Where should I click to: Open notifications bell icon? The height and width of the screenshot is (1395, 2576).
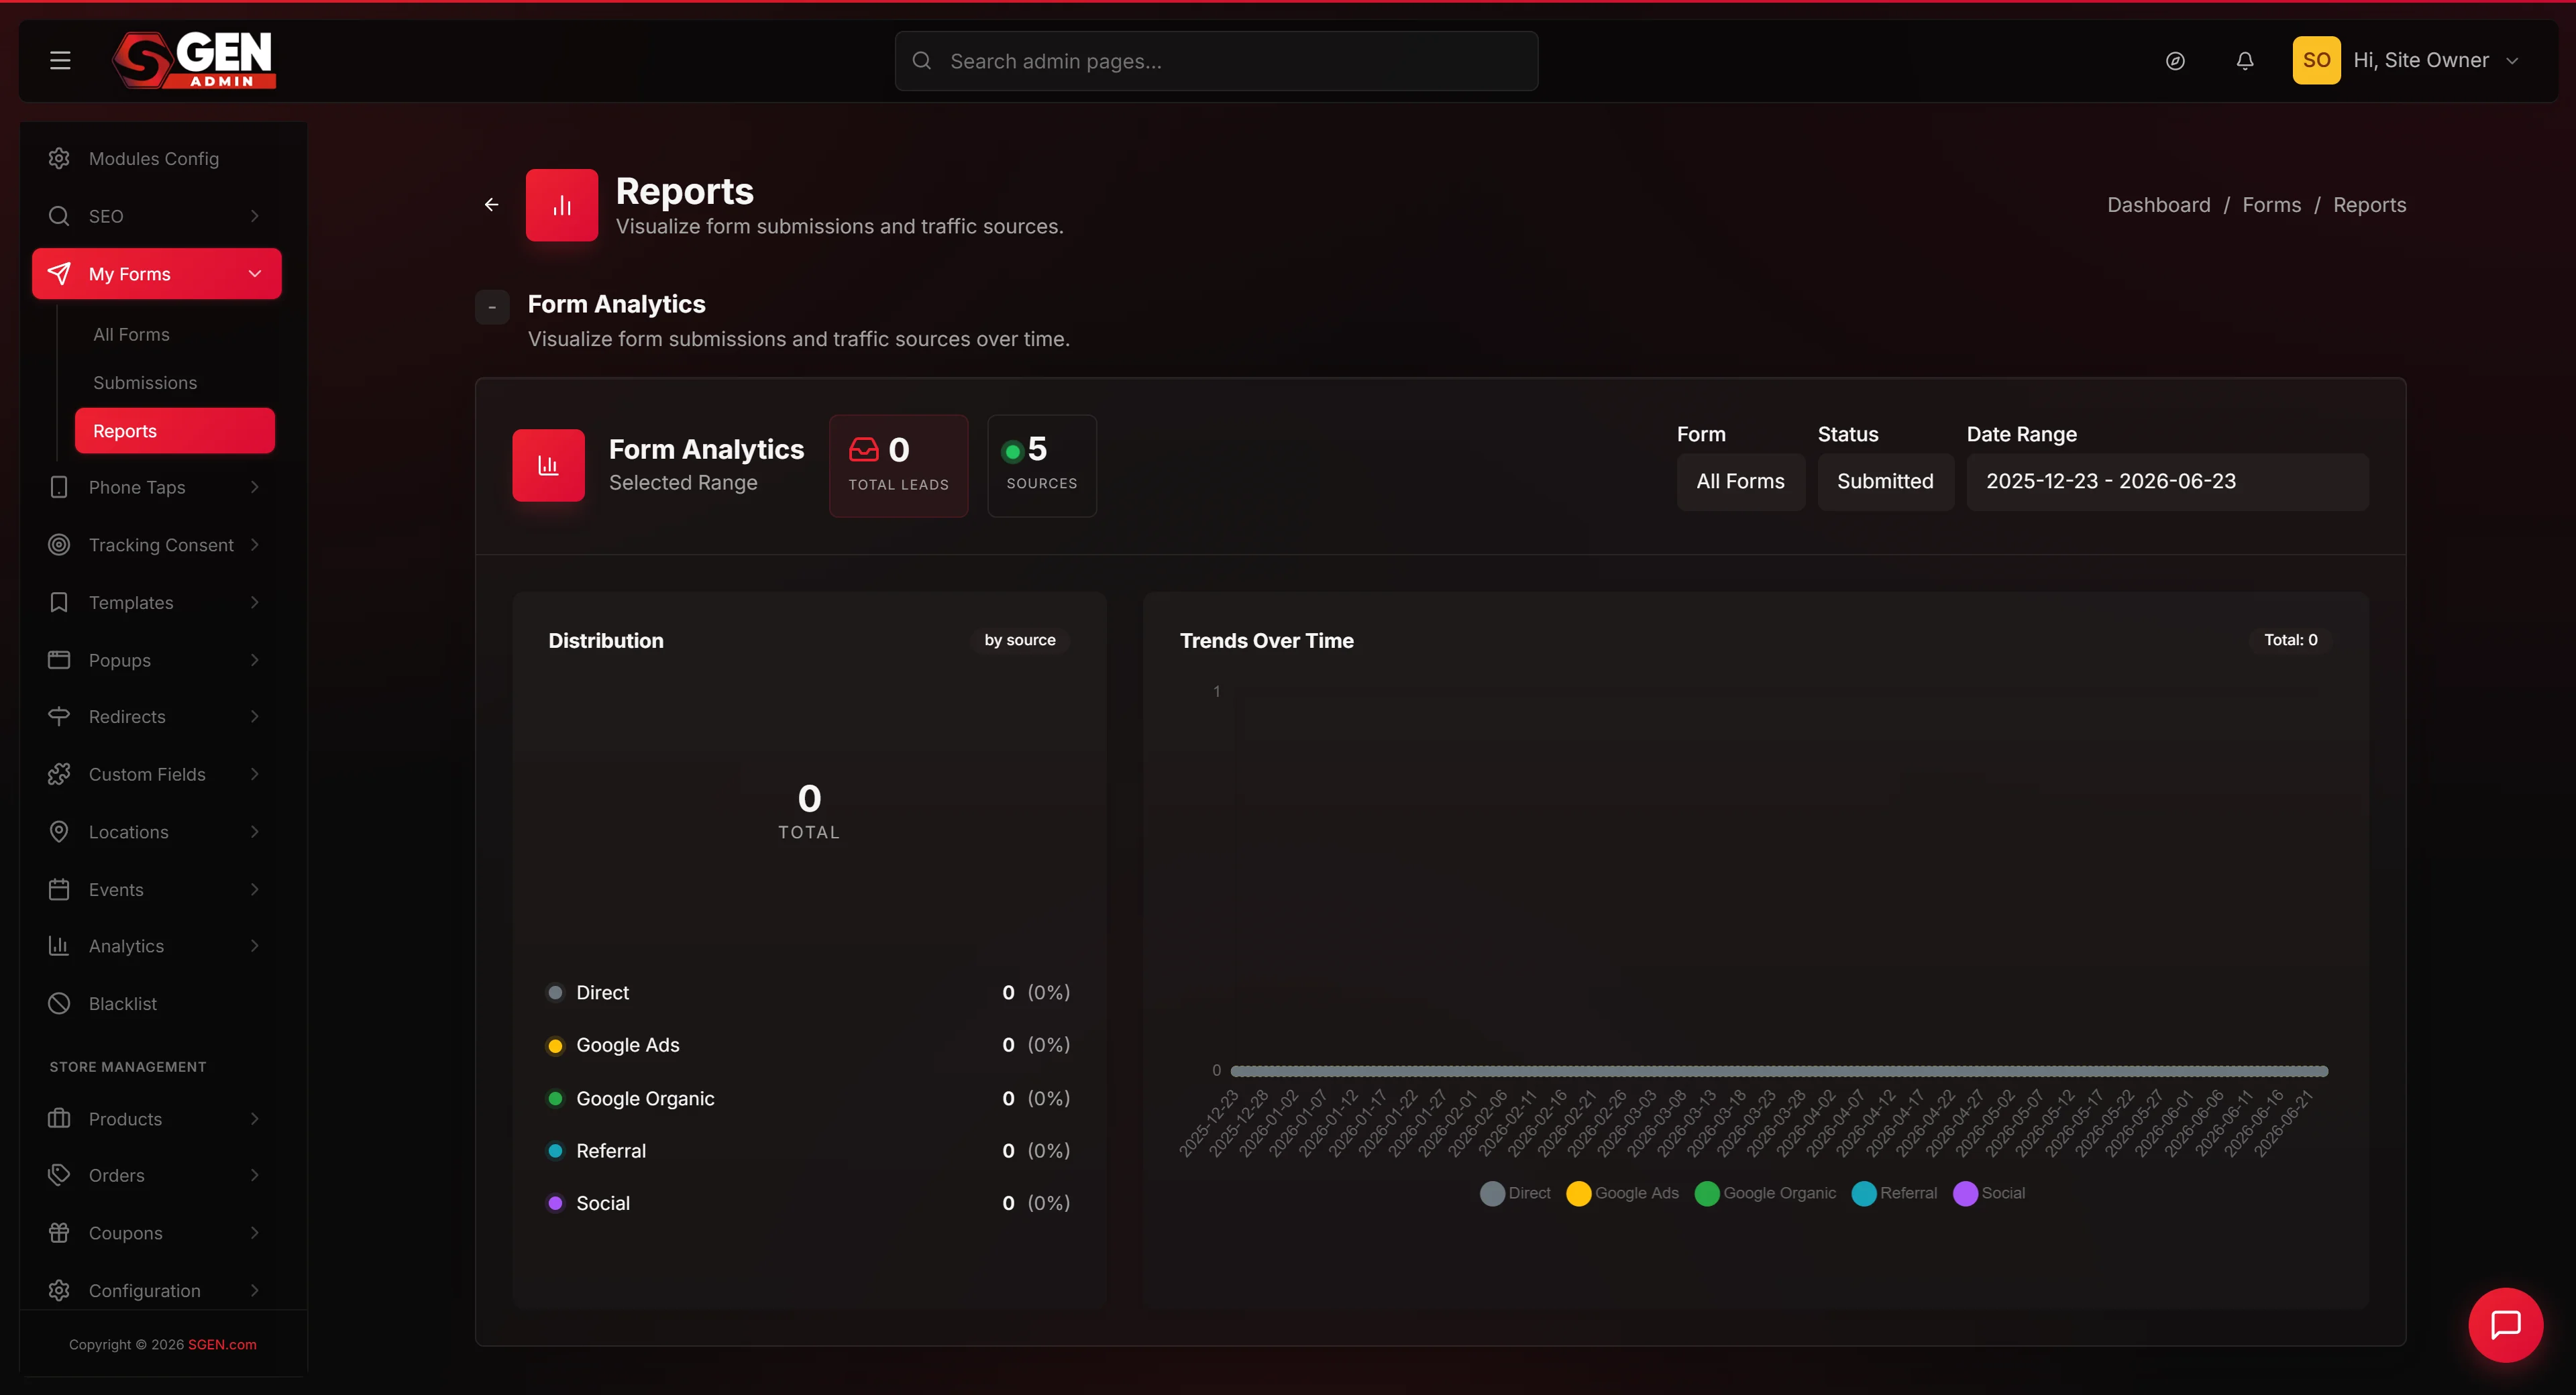click(x=2245, y=61)
